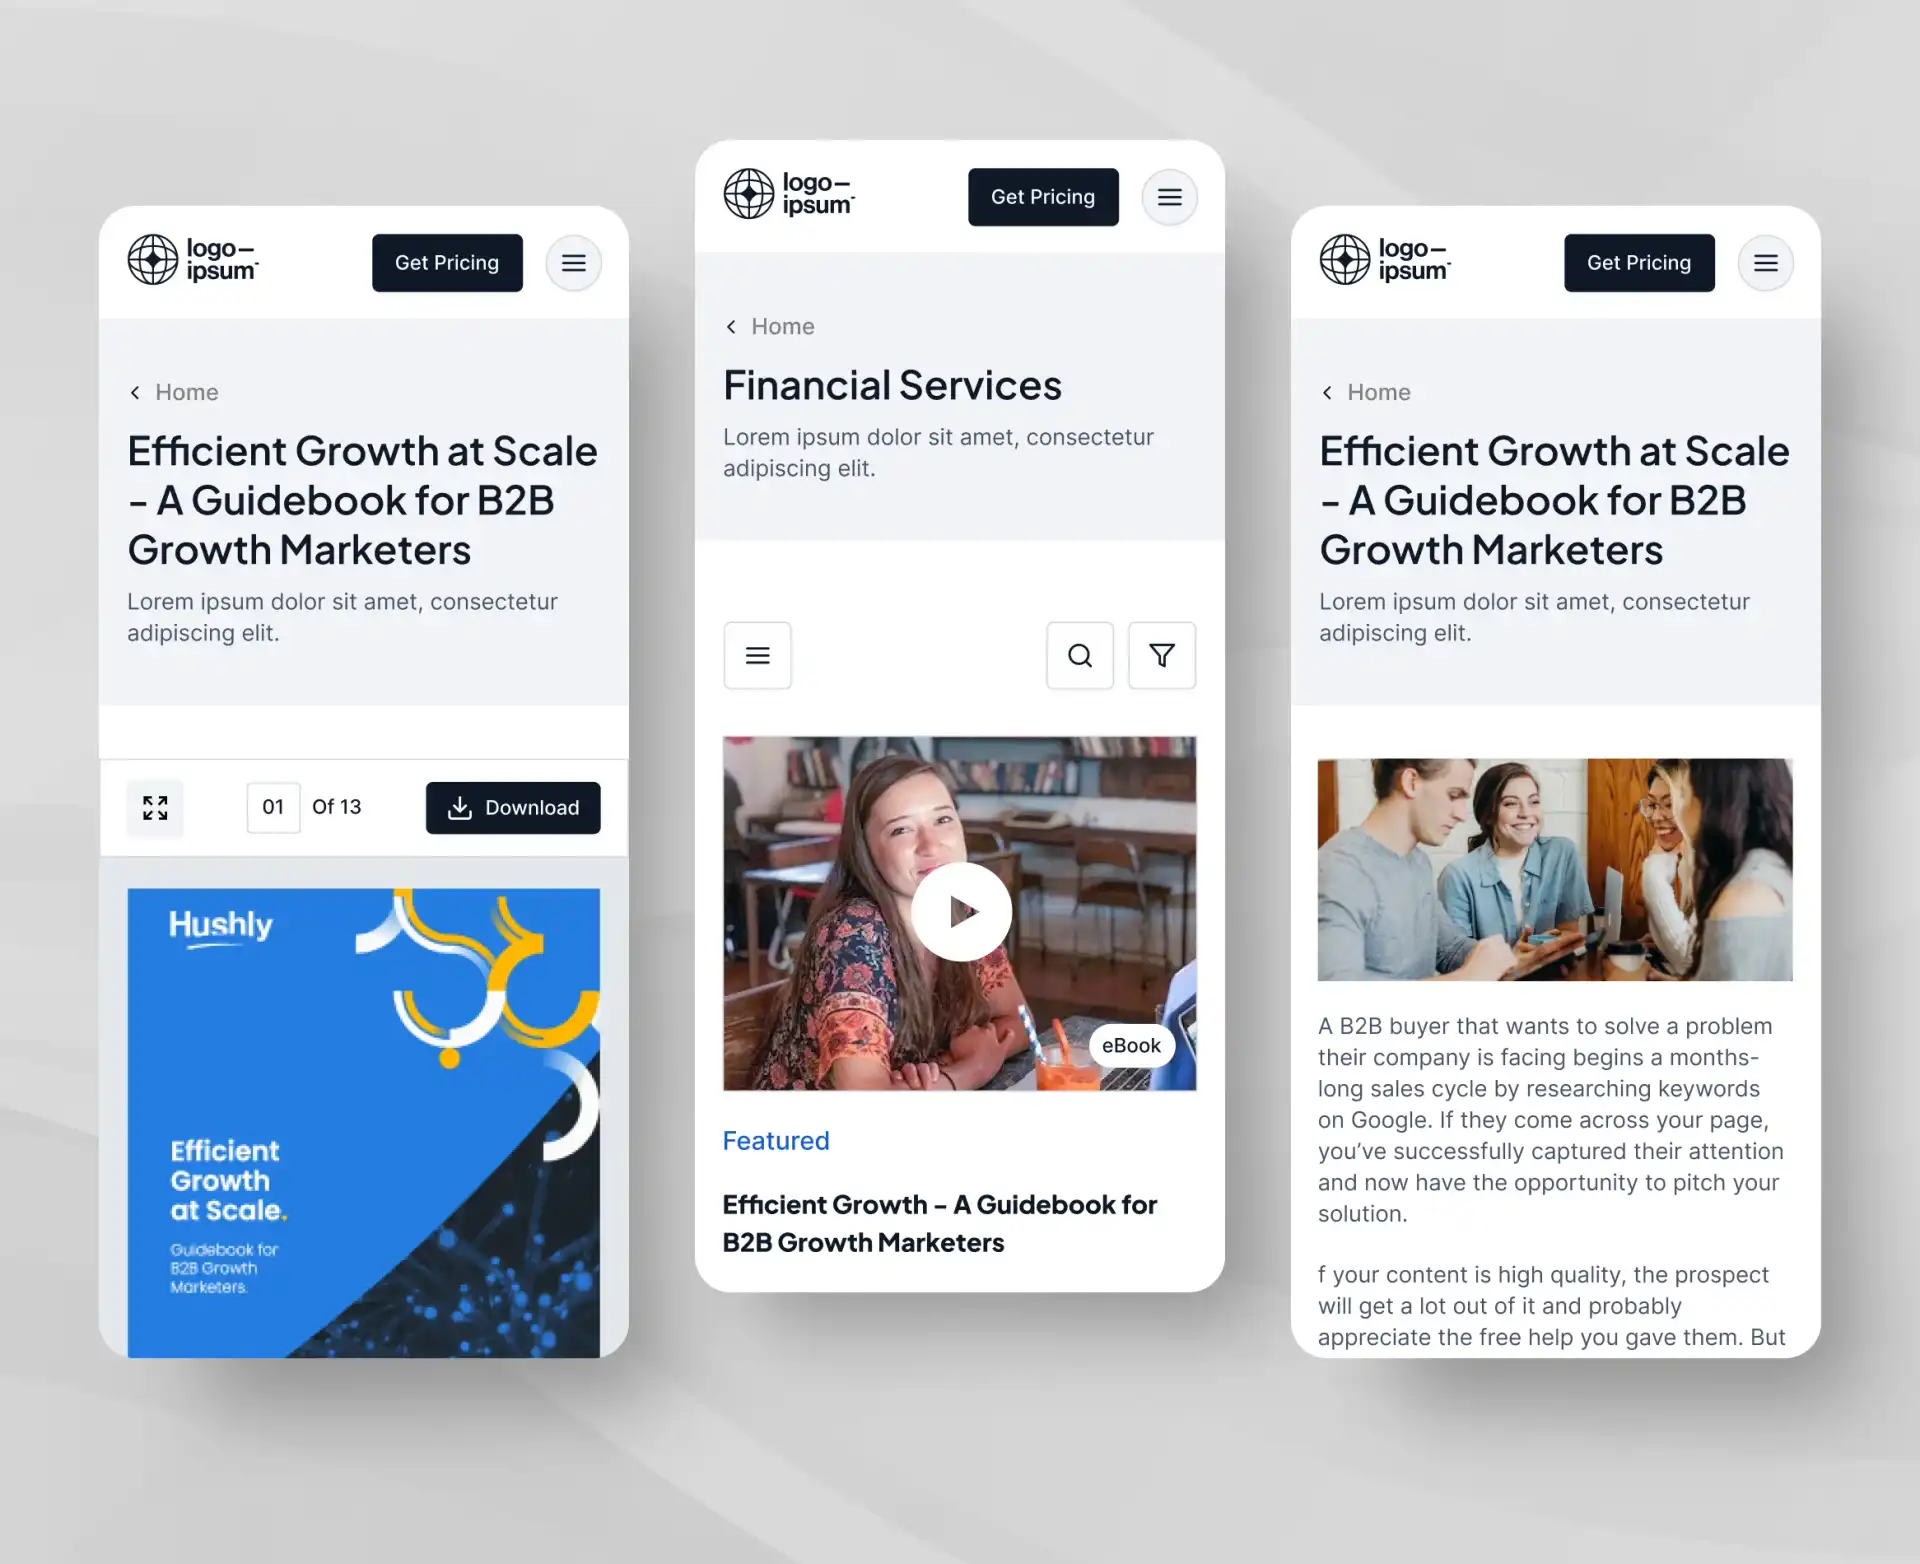
Task: Click the play button on the featured video
Action: click(x=960, y=910)
